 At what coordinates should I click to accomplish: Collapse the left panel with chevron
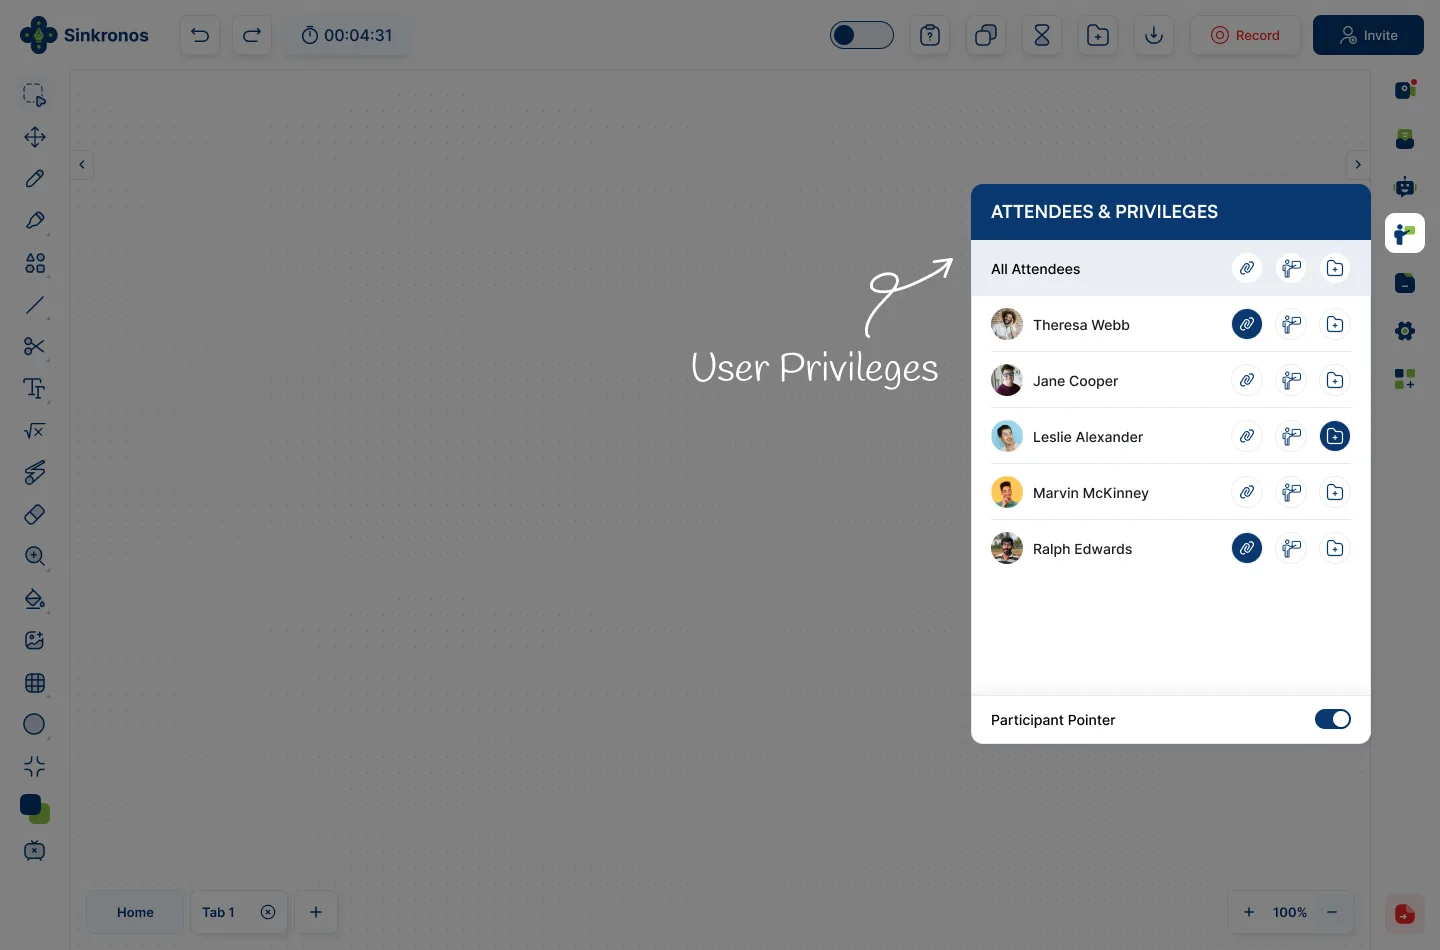tap(82, 164)
